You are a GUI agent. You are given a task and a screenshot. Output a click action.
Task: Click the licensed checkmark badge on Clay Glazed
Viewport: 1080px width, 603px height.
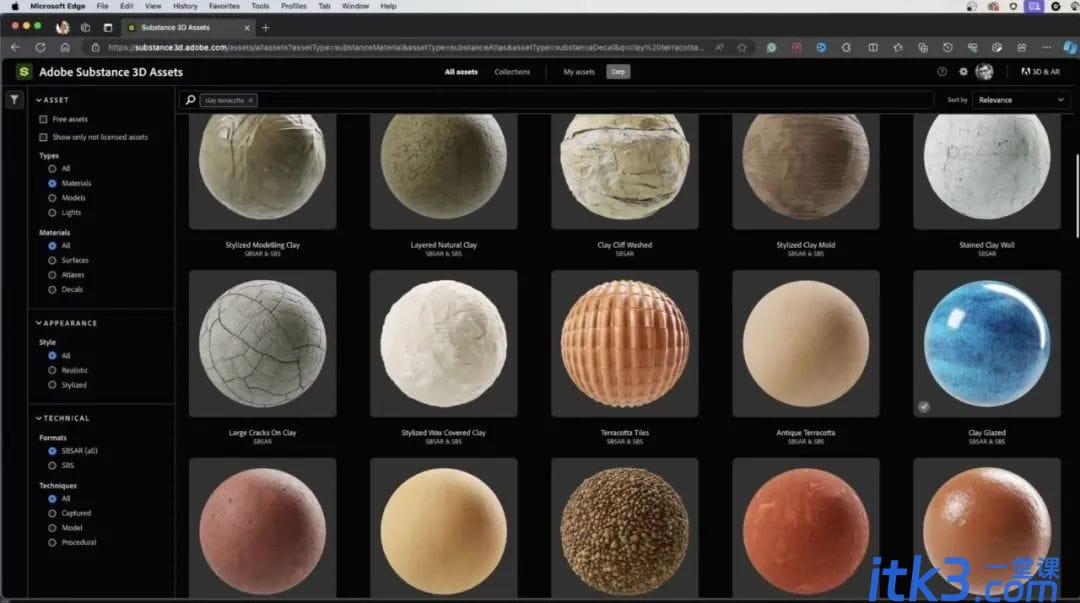point(924,407)
